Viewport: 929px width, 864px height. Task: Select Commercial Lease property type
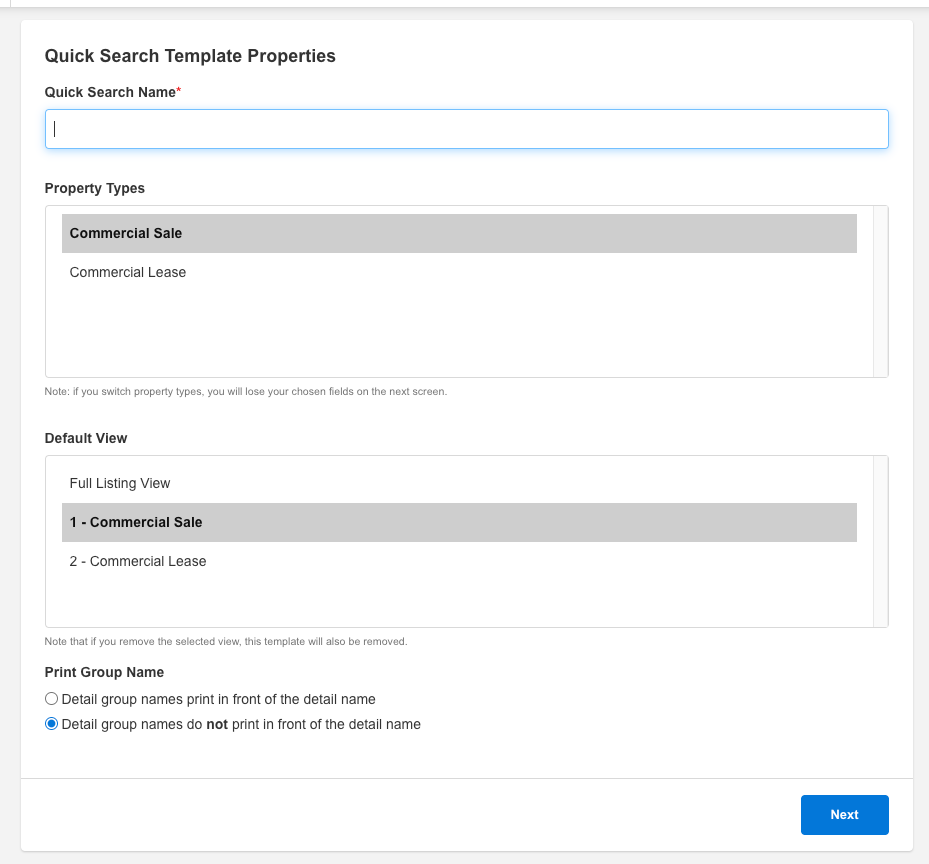click(x=459, y=273)
